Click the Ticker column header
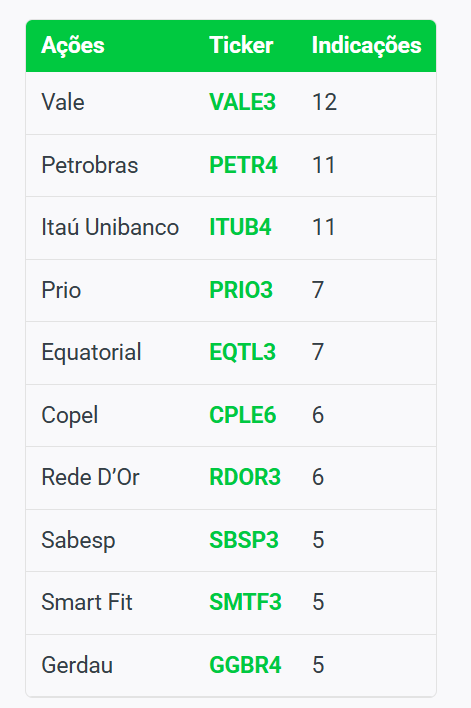Screen dimensions: 471x708 click(x=241, y=46)
